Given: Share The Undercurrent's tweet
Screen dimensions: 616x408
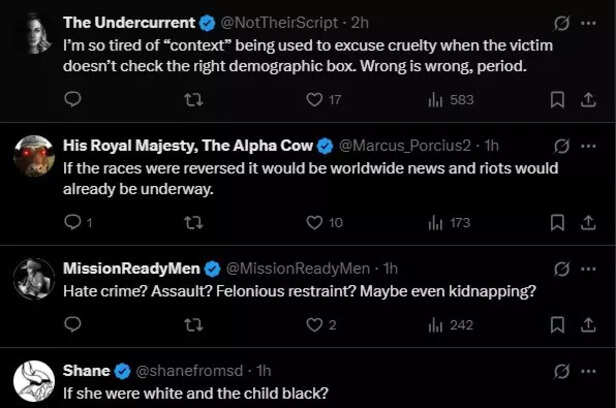Looking at the screenshot, I should (586, 99).
